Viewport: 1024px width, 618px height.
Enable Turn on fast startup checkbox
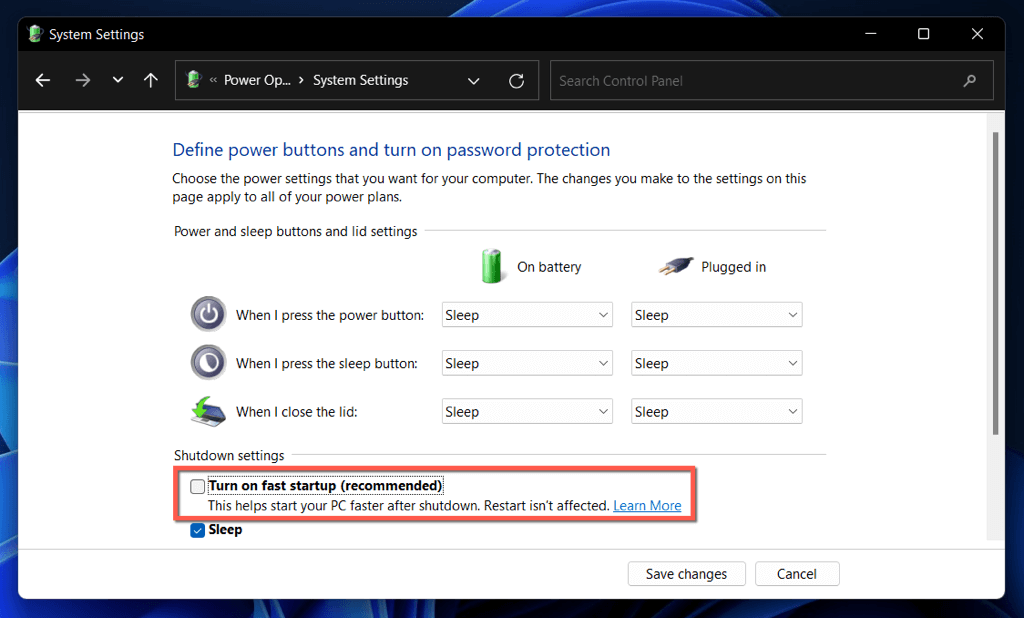[x=198, y=486]
